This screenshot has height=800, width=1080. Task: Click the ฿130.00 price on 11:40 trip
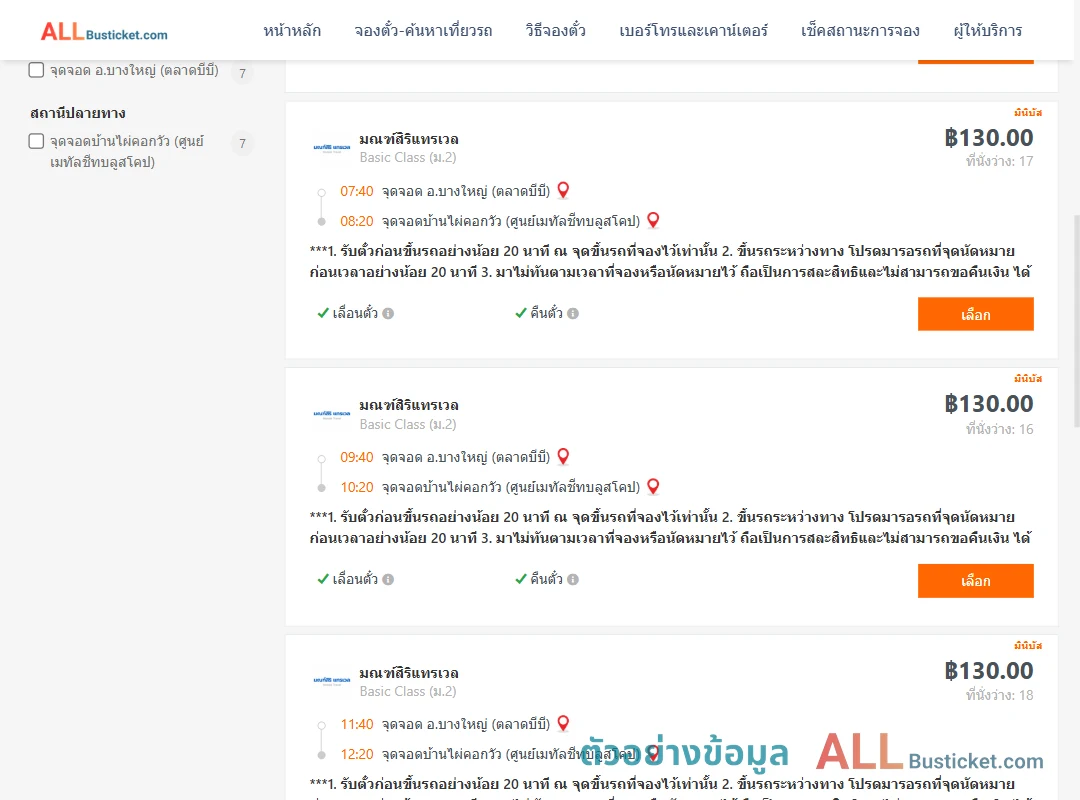(989, 670)
